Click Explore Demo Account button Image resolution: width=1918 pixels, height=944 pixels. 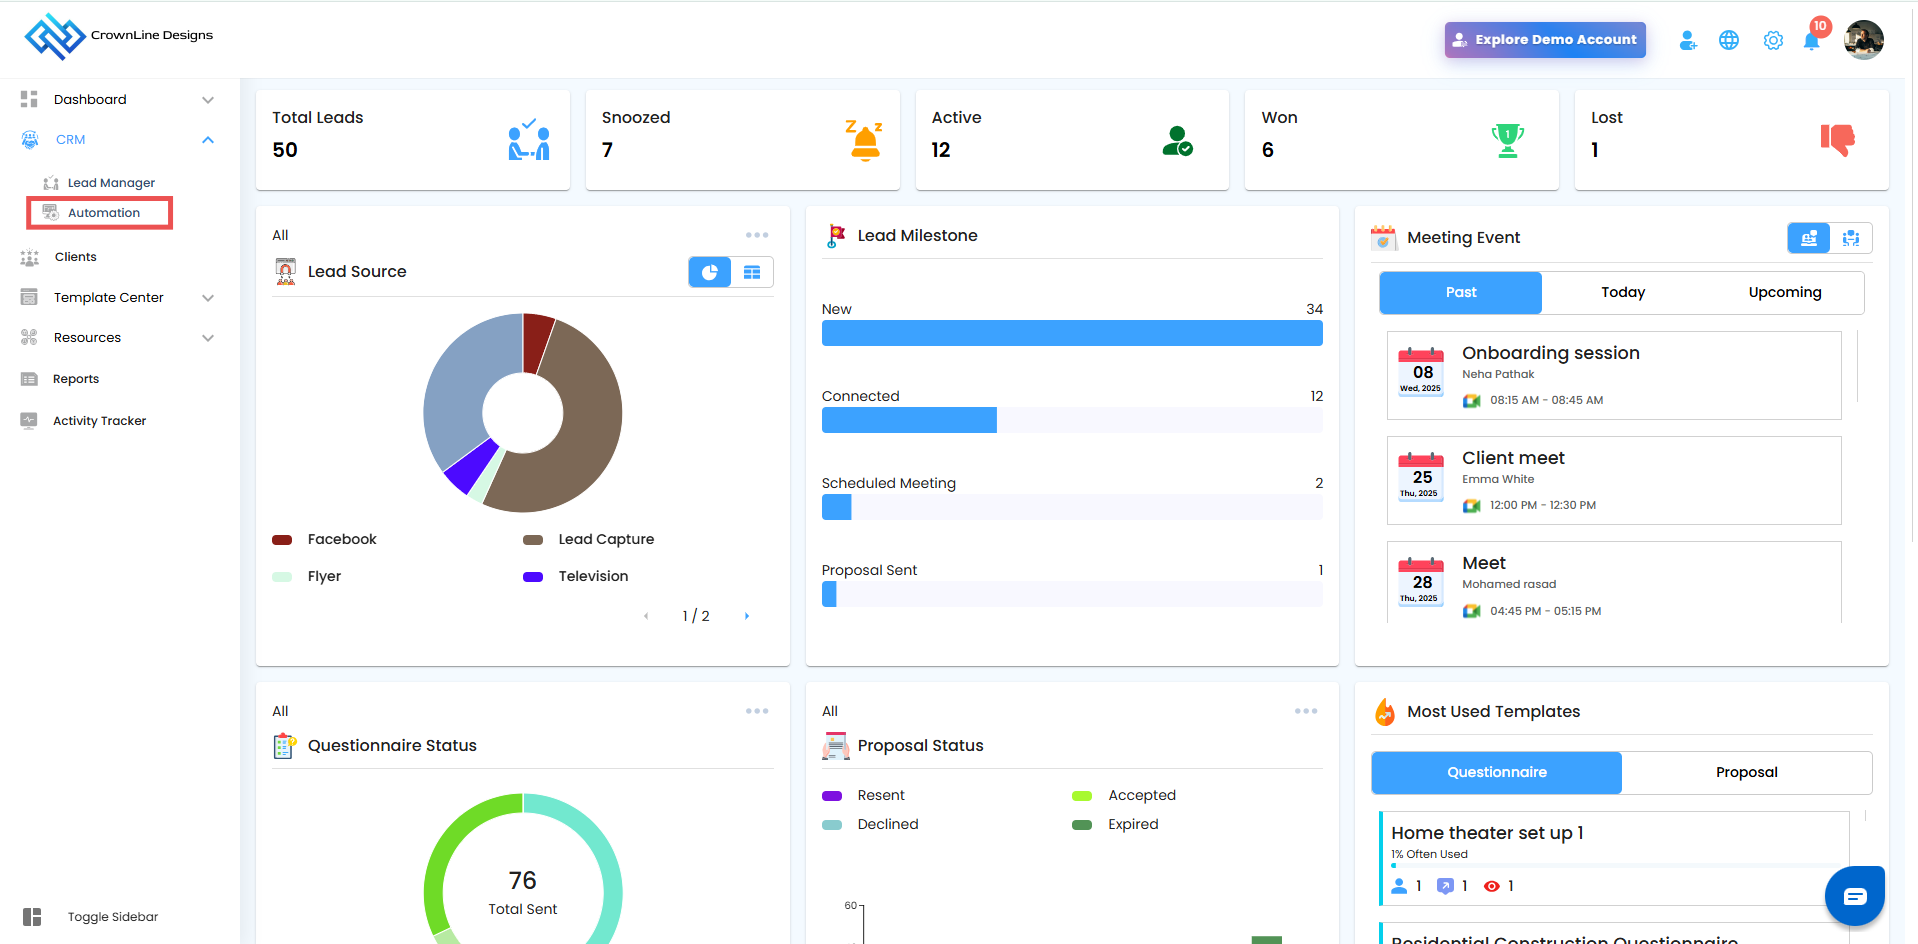coord(1544,40)
